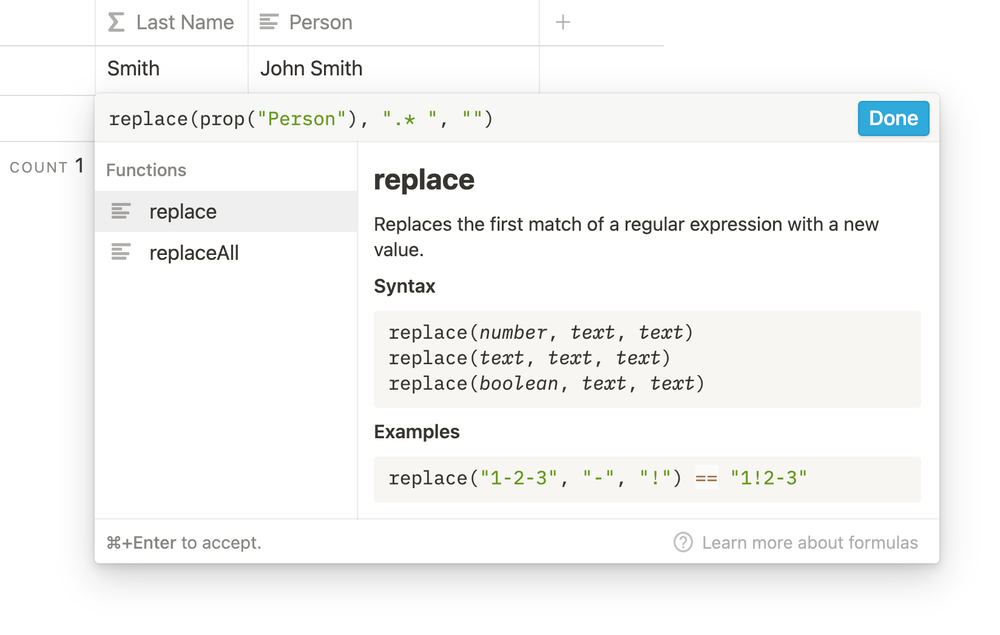Click the sigma formula icon beside Last Name

tap(117, 22)
